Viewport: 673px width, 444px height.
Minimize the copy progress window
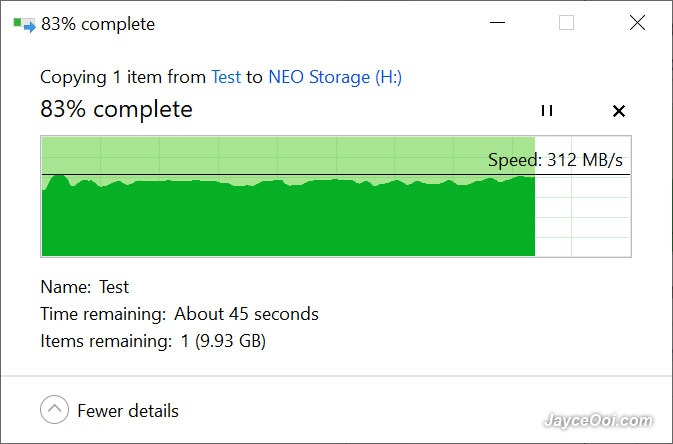497,23
